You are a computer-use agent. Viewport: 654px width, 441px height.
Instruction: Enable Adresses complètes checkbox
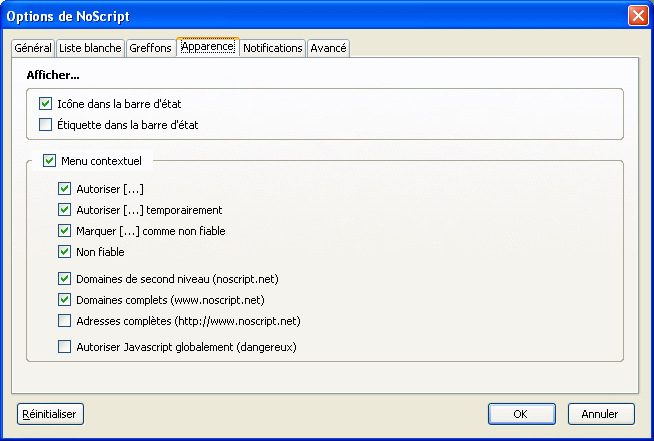[x=64, y=320]
